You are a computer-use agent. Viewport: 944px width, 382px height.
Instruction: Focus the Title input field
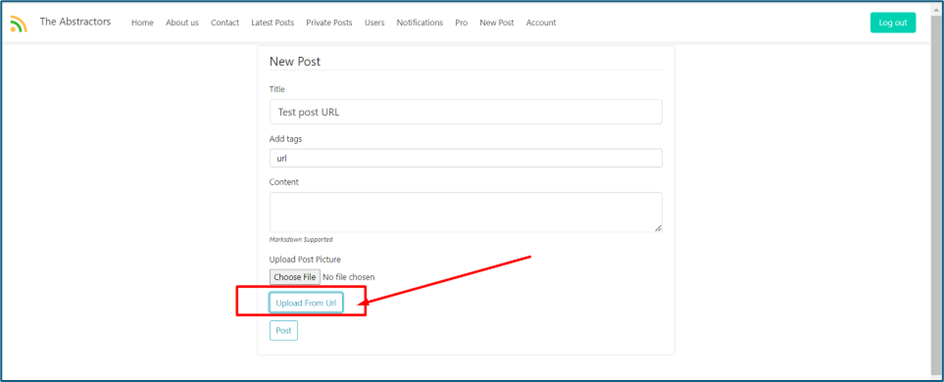(x=466, y=112)
